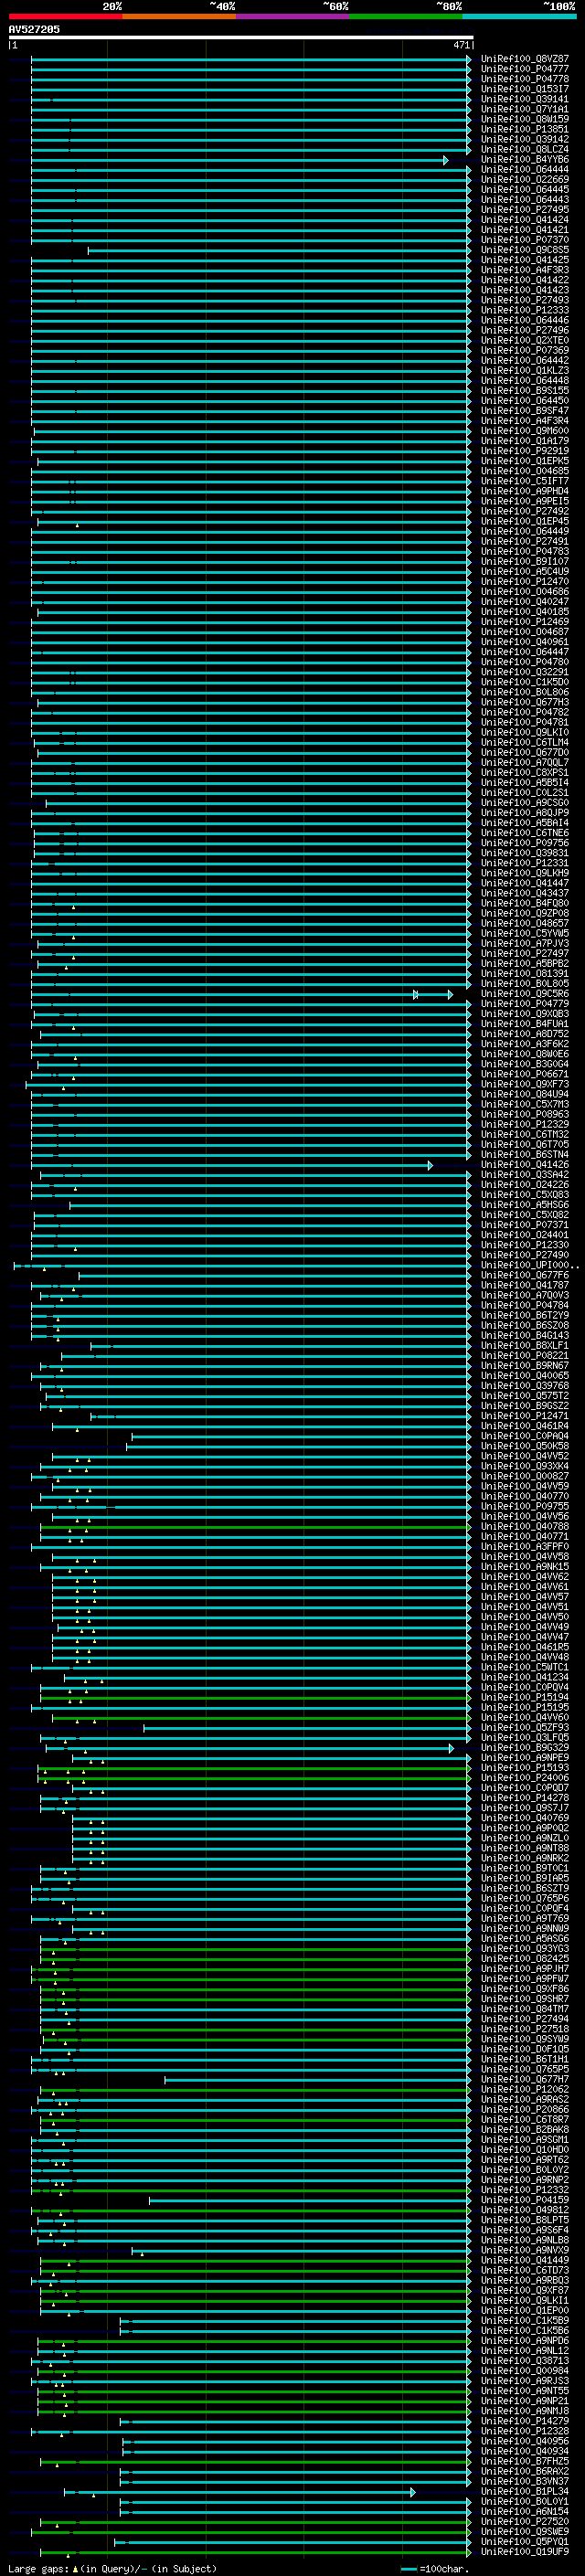Select hit label UniRef100_Q00827
Viewport: 585px width, 2576px height.
click(525, 1476)
